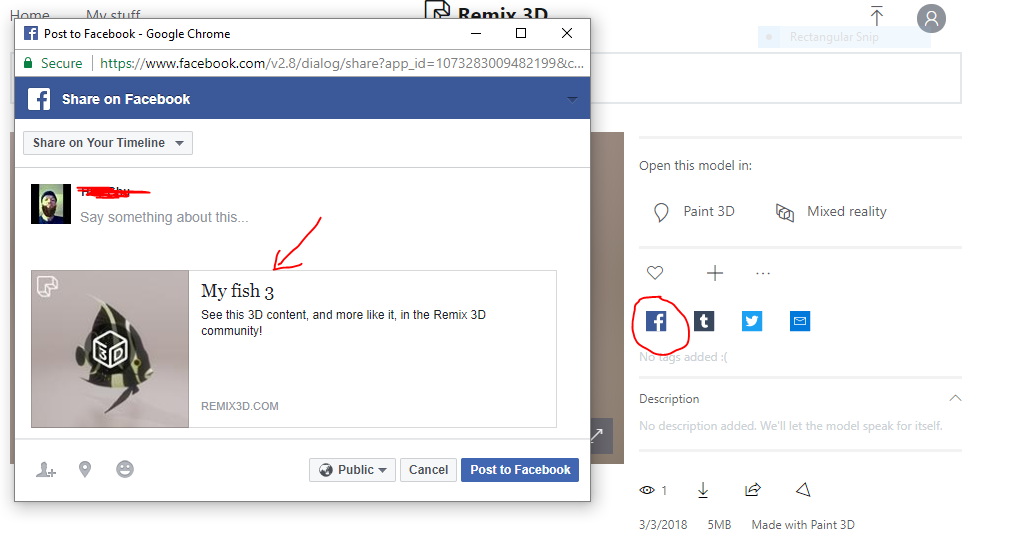This screenshot has width=1011, height=552.
Task: Open My stuff in Remix 3D
Action: click(x=113, y=14)
